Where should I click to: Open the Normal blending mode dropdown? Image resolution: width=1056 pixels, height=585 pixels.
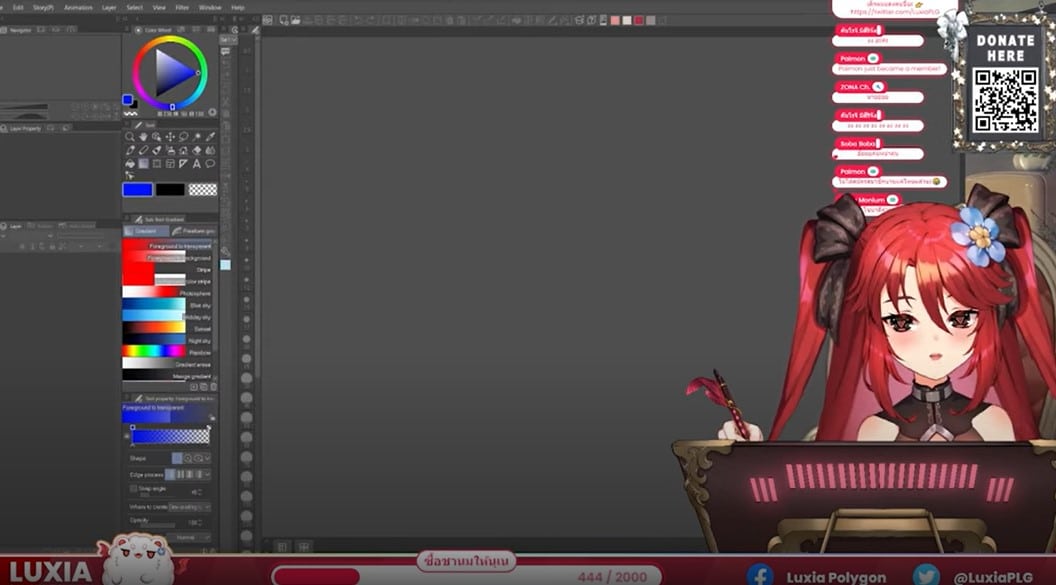190,538
